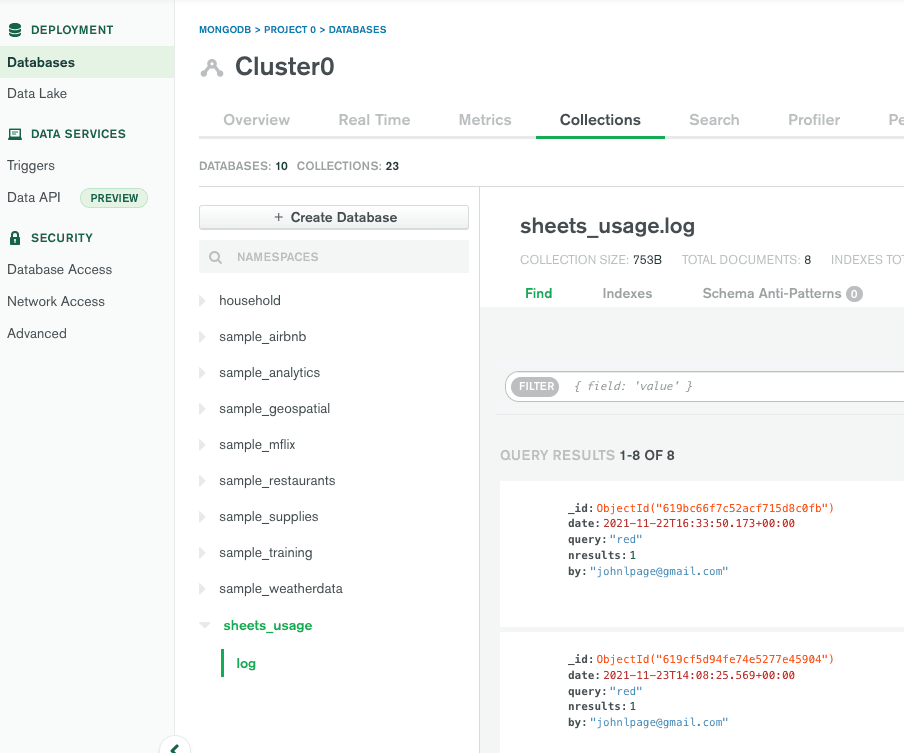Open Data Lake in the sidebar

pos(37,94)
